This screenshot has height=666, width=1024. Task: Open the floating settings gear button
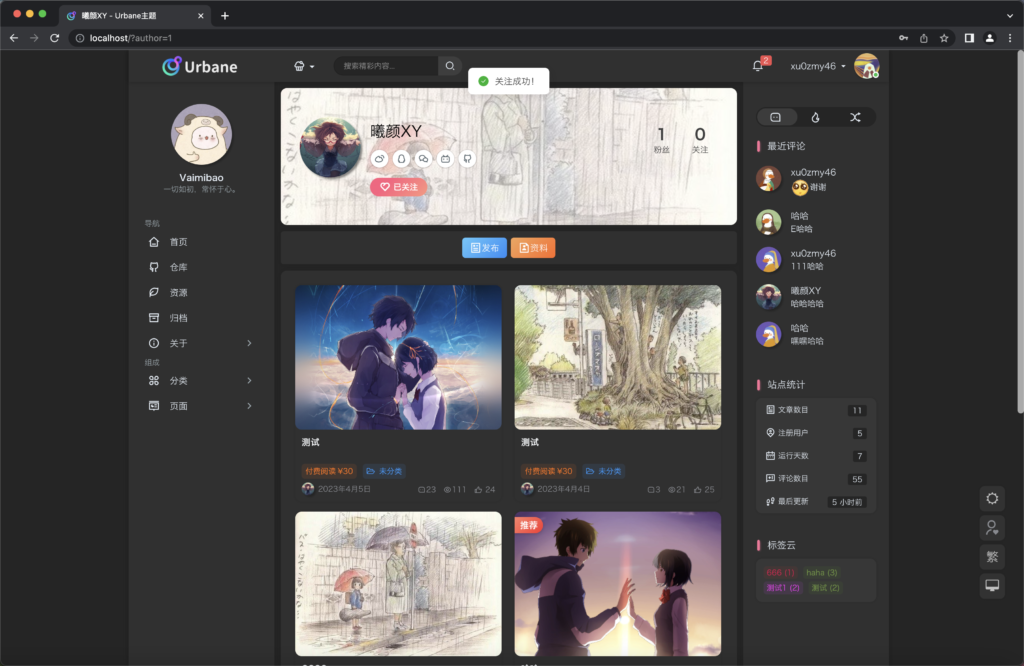[x=991, y=498]
